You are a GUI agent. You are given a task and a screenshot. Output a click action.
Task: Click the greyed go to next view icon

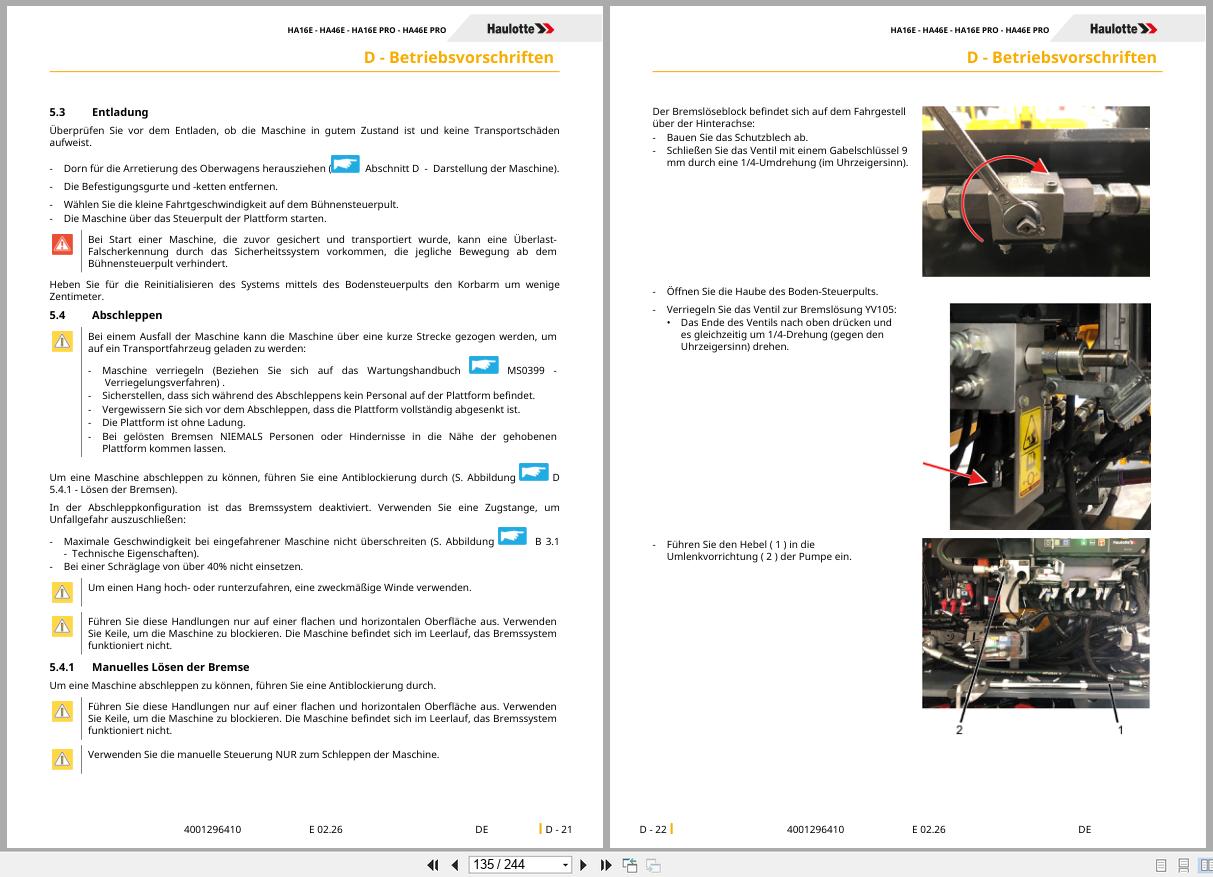pos(653,865)
